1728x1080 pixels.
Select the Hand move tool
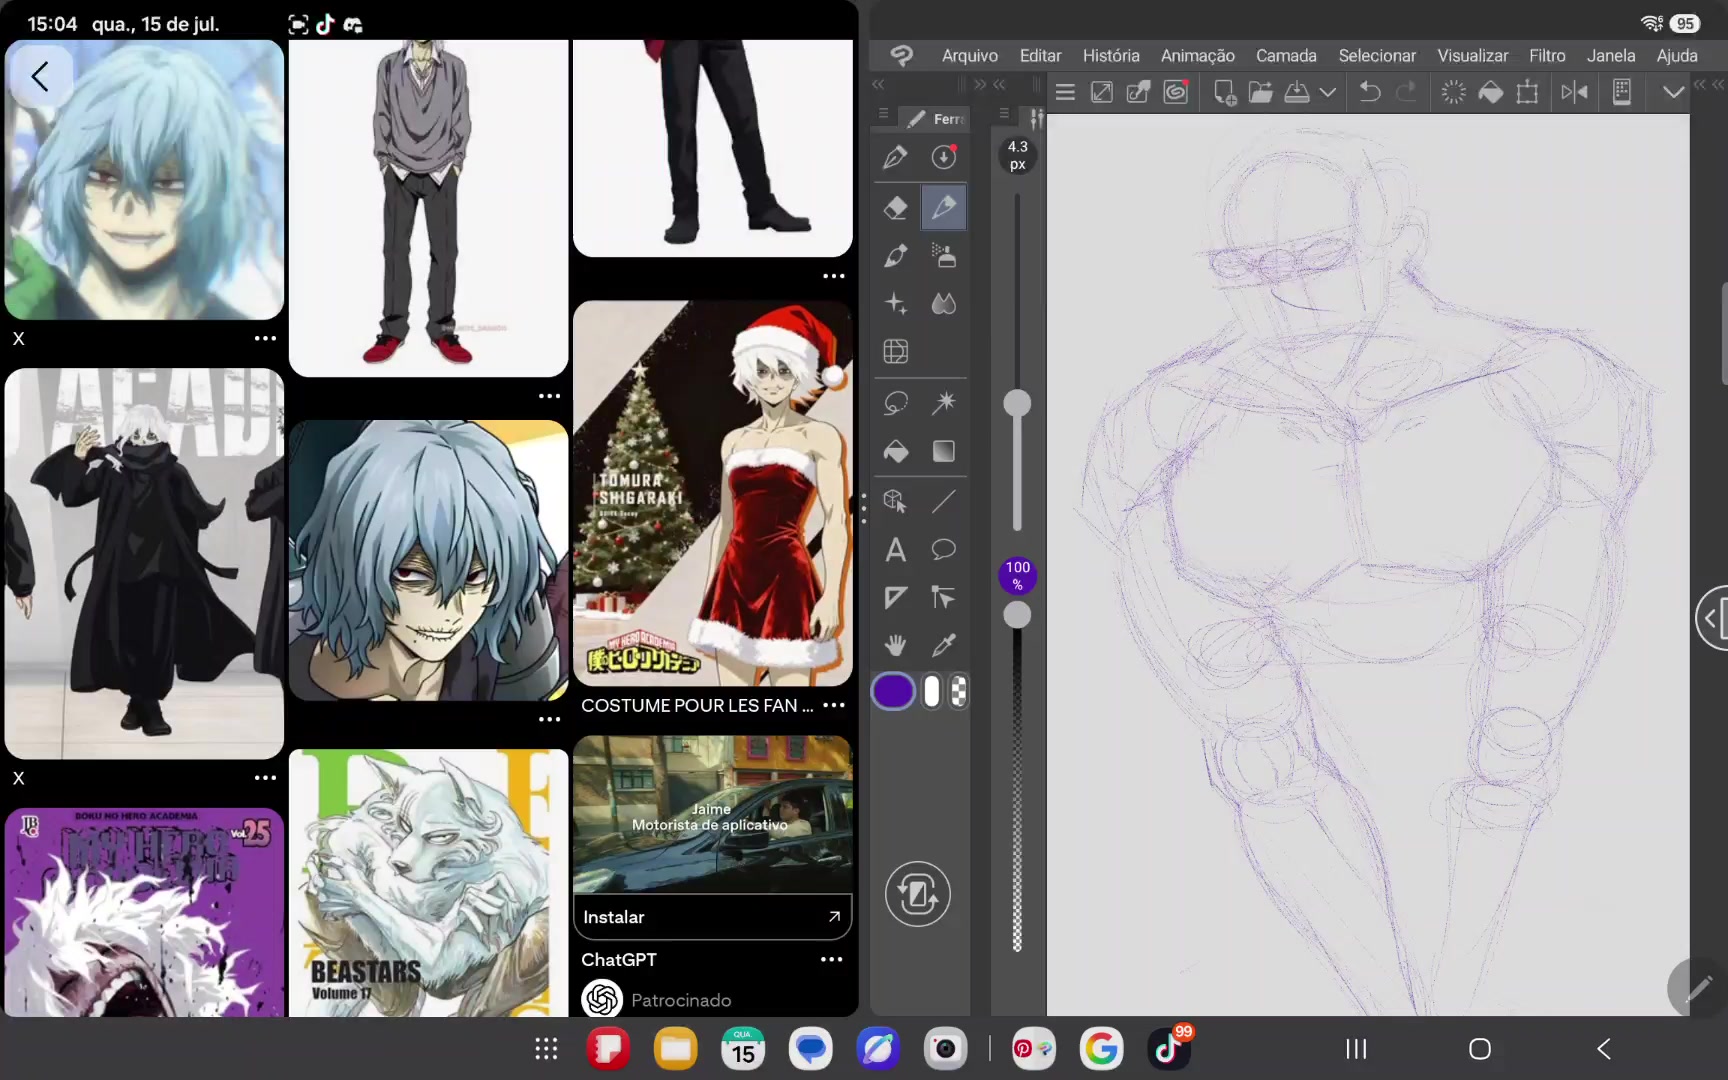pyautogui.click(x=895, y=646)
